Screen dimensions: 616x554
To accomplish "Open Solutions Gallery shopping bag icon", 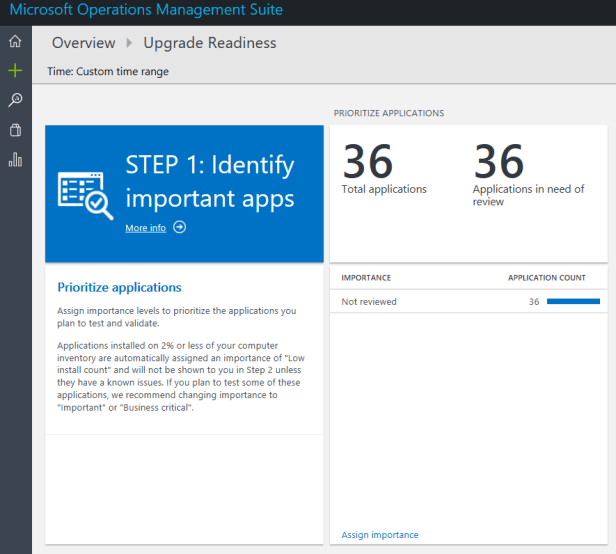I will coord(15,130).
